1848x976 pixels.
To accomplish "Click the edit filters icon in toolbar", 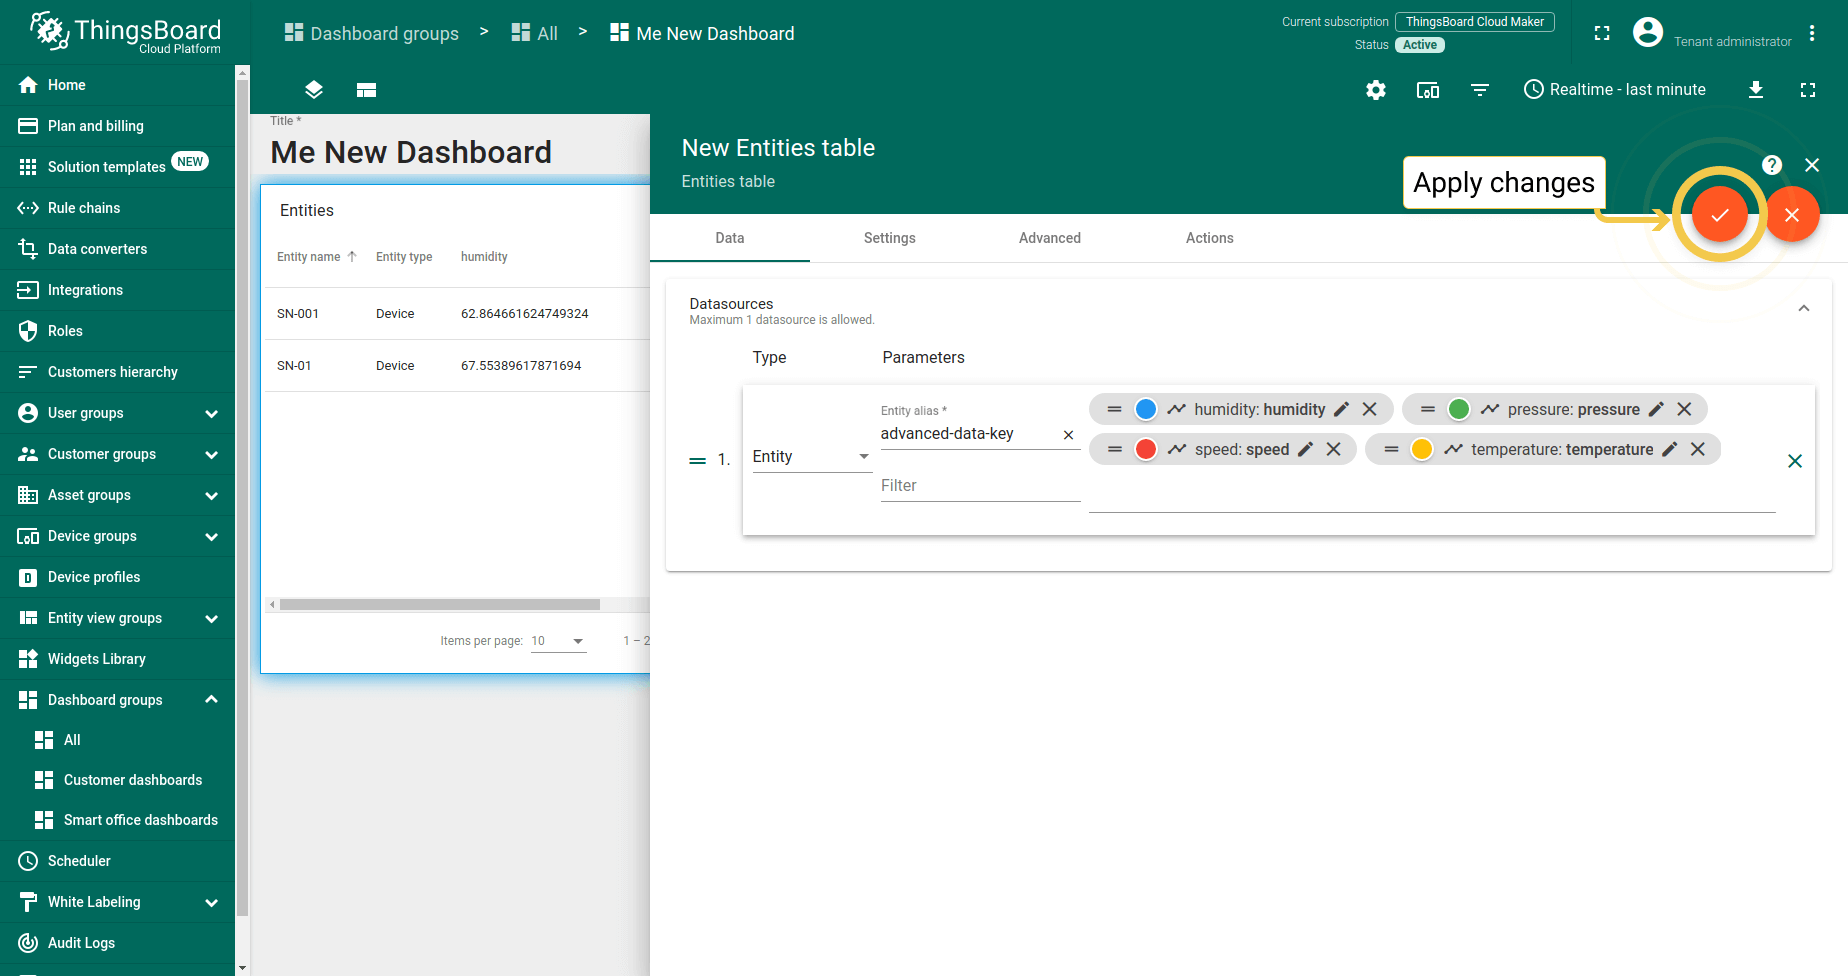I will click(x=1480, y=90).
